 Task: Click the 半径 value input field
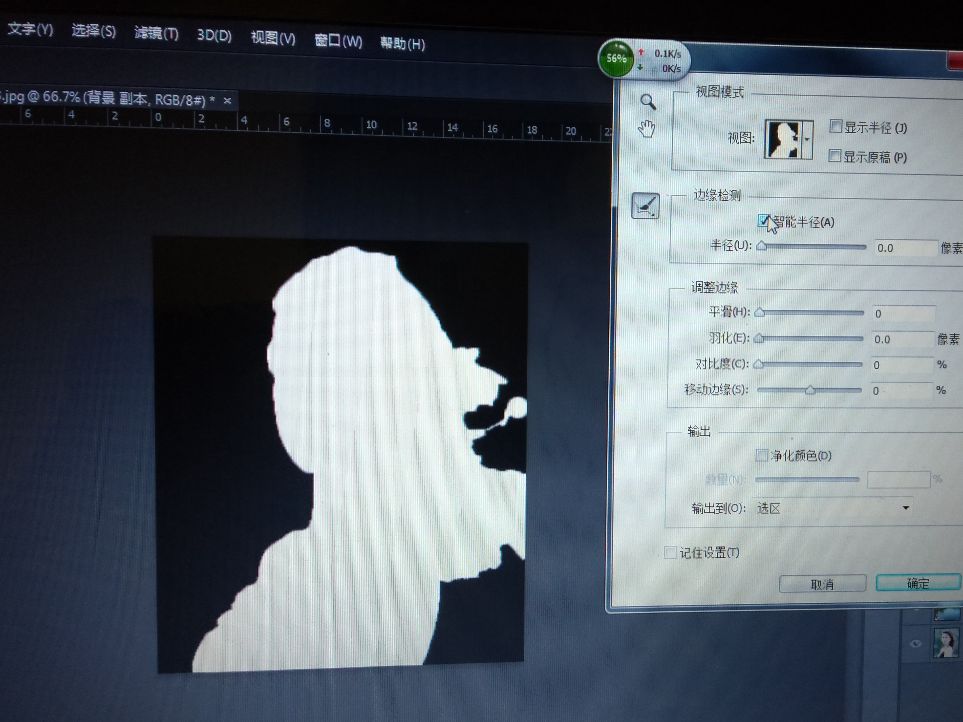tap(905, 248)
